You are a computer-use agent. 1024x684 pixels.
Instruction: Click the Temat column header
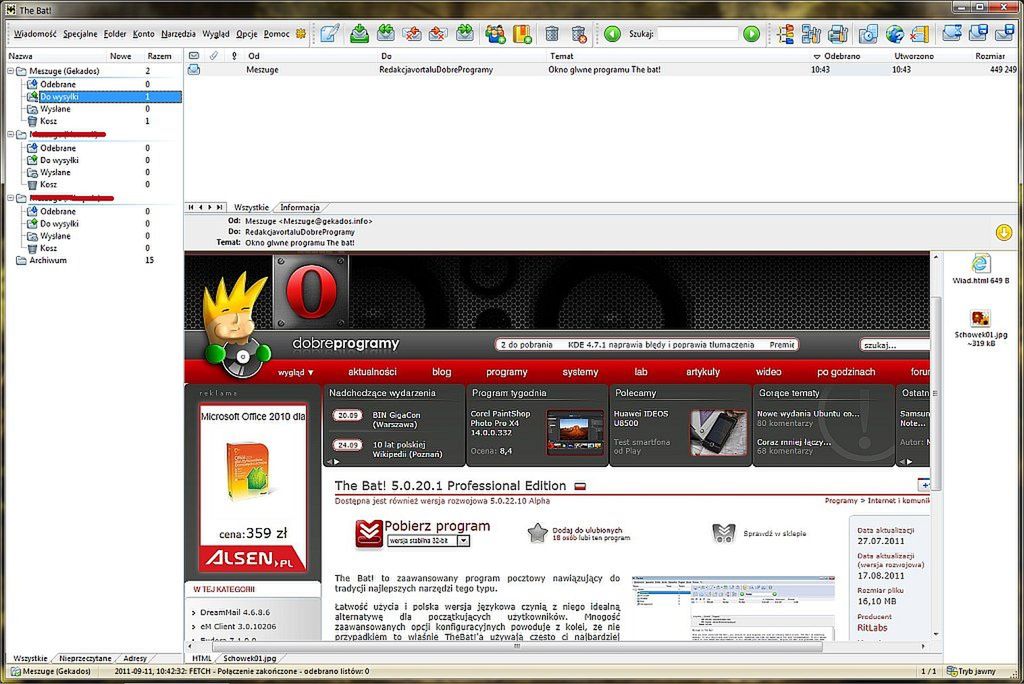point(562,56)
